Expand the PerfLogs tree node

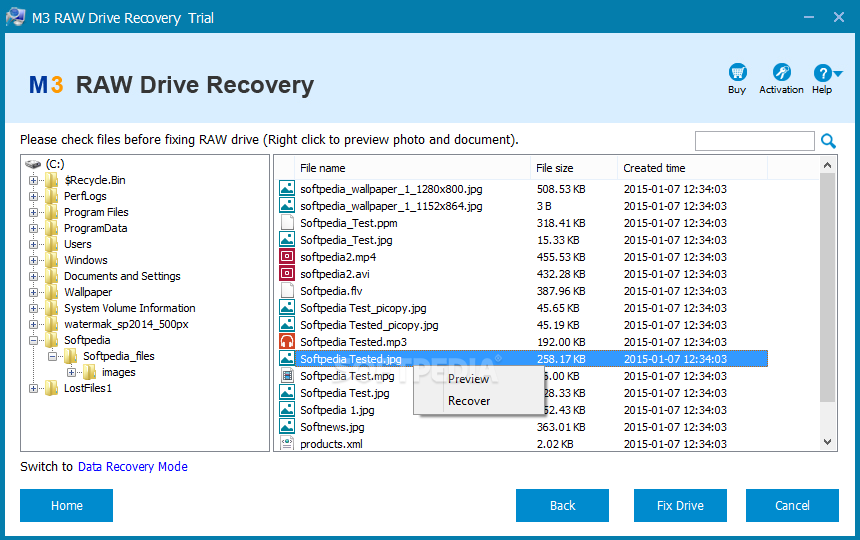33,196
